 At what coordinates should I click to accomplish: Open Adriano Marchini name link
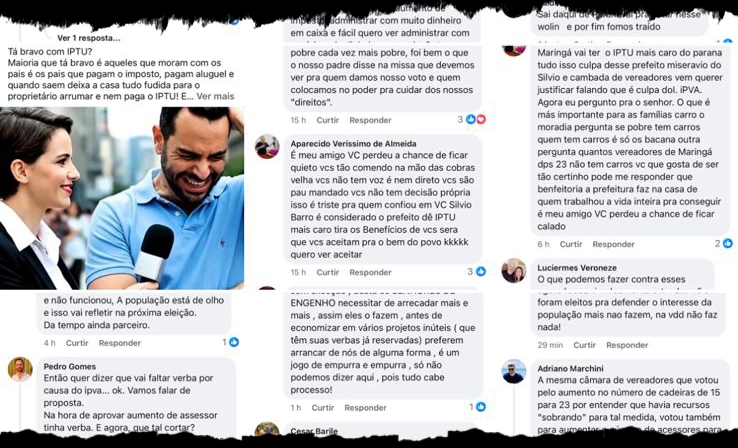click(570, 368)
